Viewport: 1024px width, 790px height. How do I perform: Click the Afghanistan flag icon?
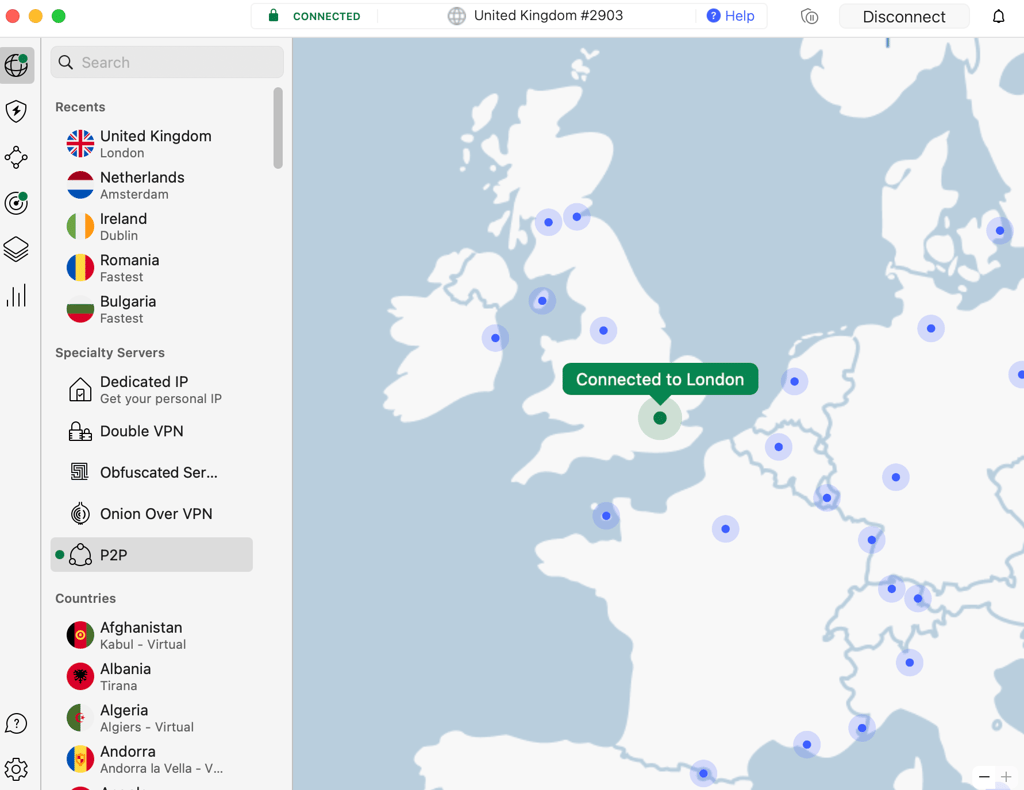[x=80, y=635]
